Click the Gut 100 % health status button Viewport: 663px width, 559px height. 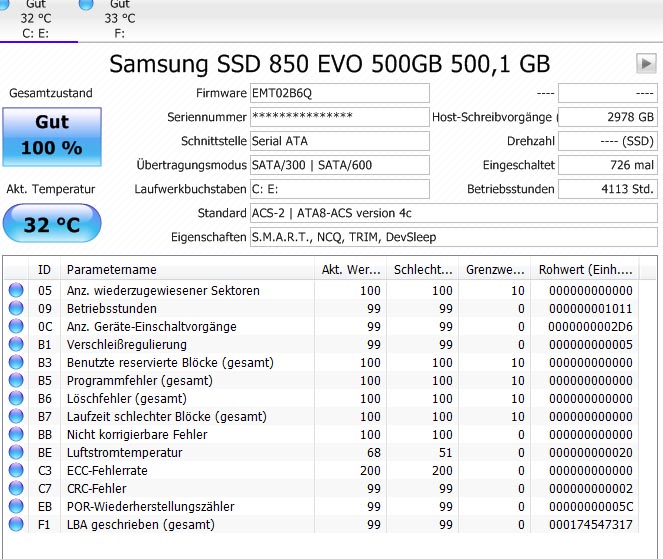(52, 137)
